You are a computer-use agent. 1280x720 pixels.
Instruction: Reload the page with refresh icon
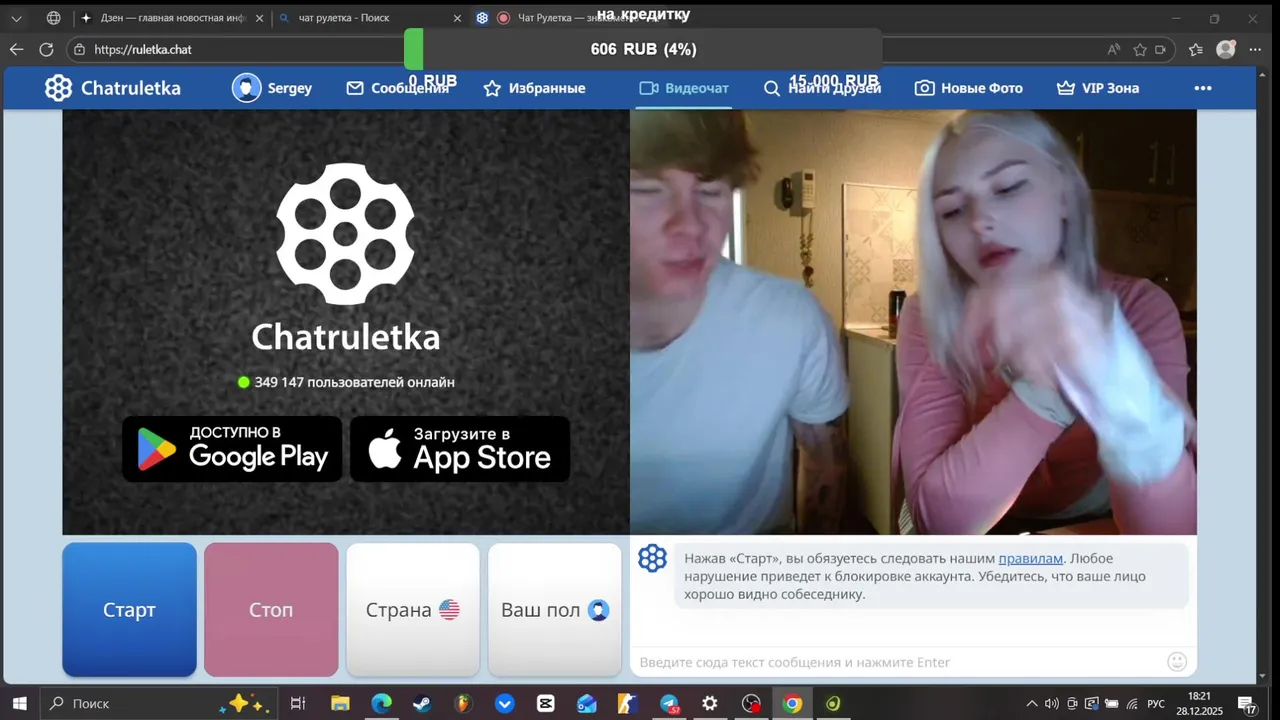pyautogui.click(x=46, y=49)
